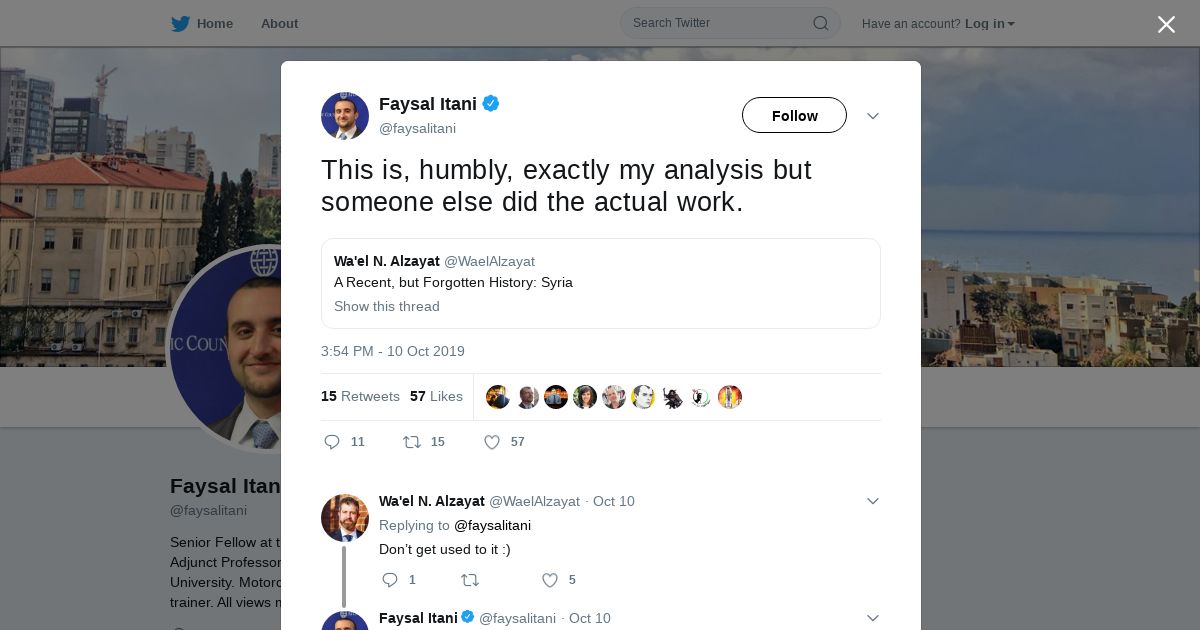This screenshot has height=630, width=1200.
Task: Click the "Show this thread" link
Action: pos(387,306)
